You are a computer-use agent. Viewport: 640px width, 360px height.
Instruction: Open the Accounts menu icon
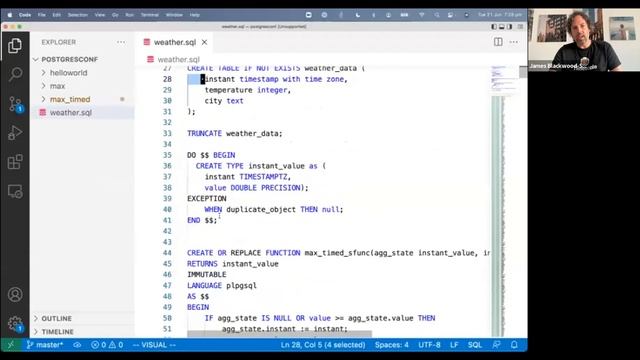tap(15, 294)
